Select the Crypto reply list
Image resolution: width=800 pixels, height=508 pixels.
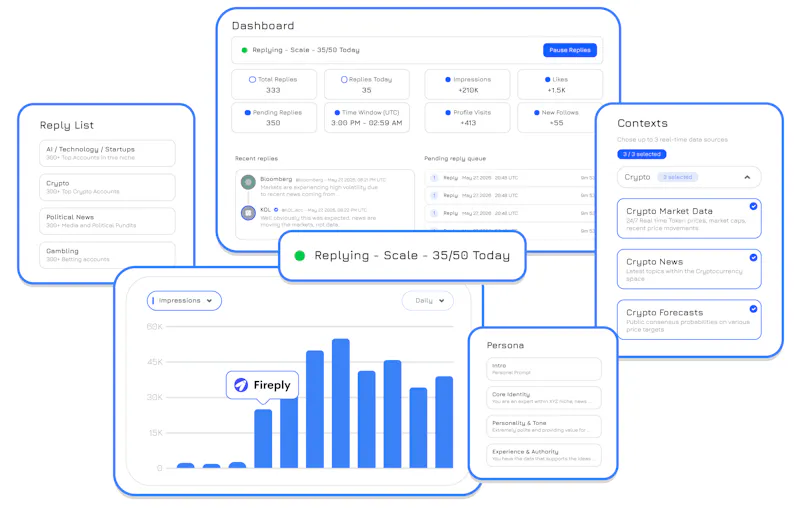click(107, 187)
